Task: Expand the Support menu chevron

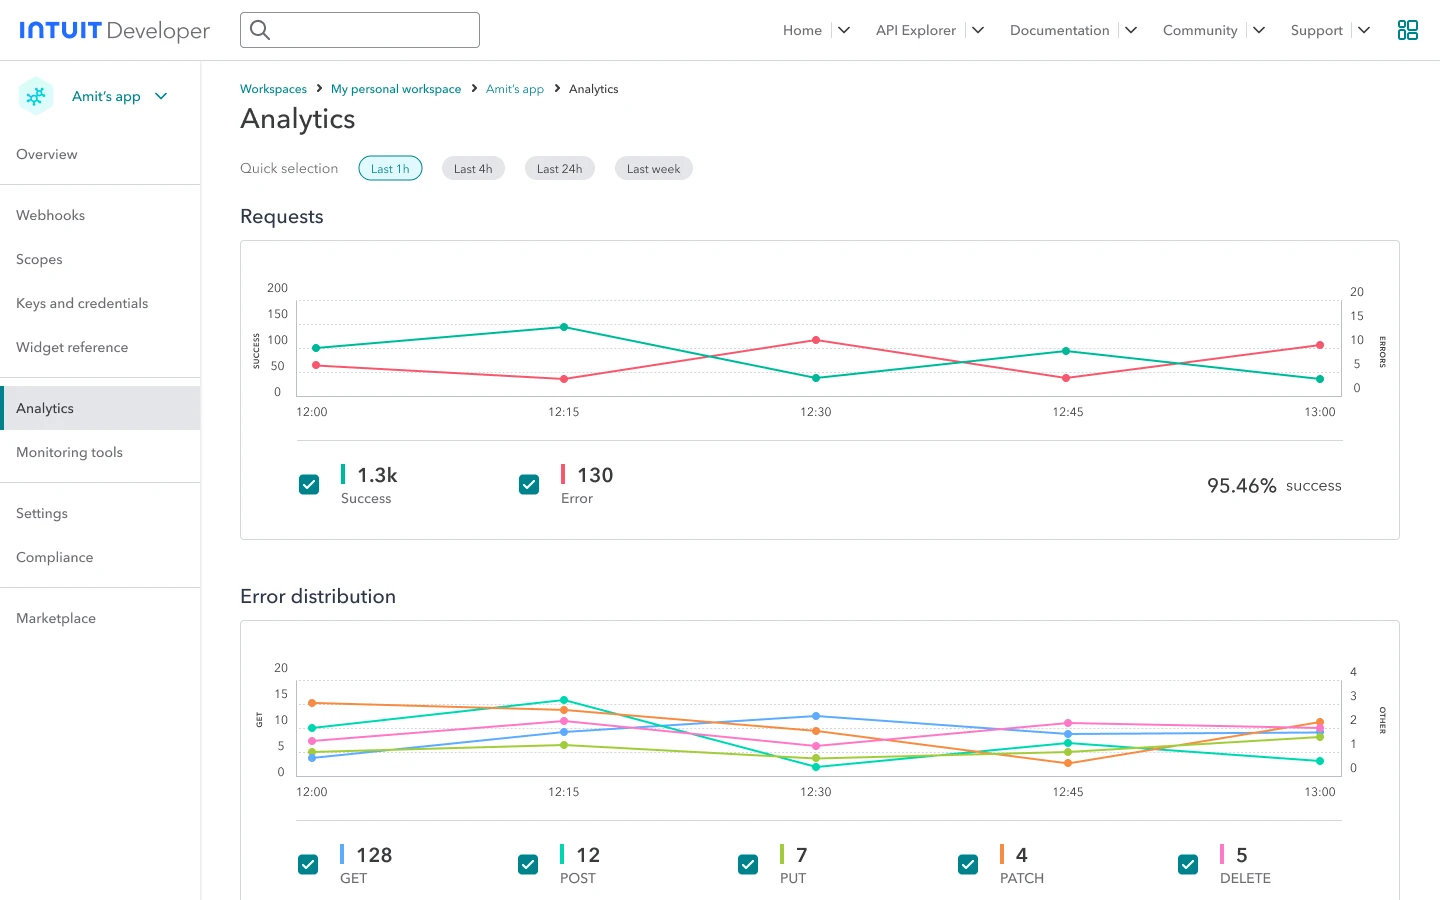Action: [1364, 30]
